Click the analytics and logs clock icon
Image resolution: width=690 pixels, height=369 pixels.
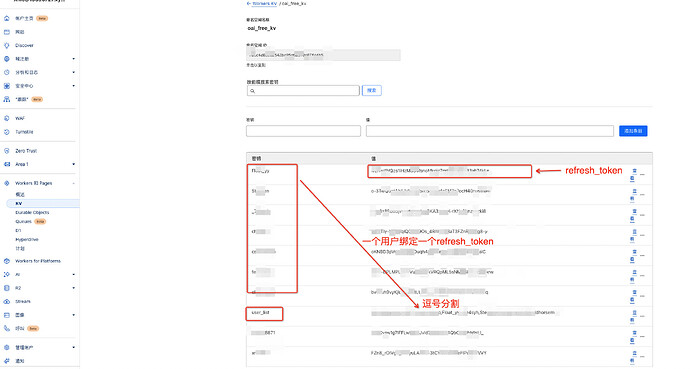7,72
